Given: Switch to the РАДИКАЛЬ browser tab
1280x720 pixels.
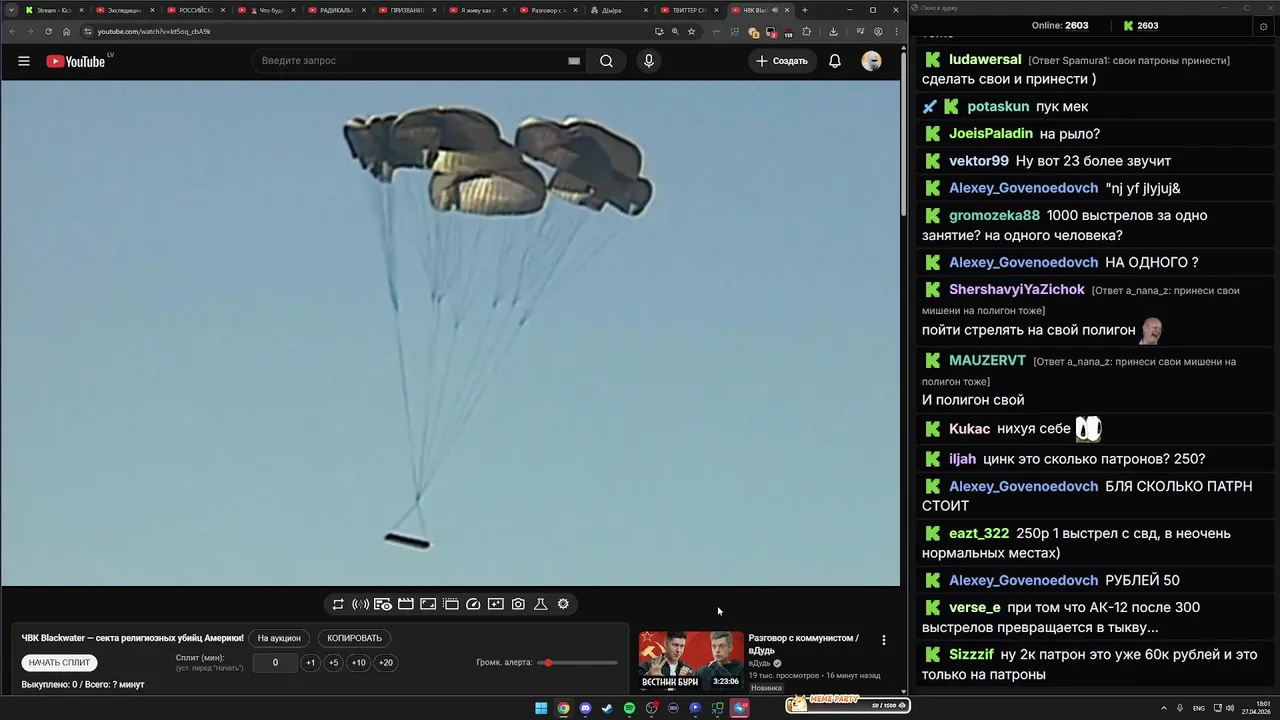Looking at the screenshot, I should click(x=336, y=10).
